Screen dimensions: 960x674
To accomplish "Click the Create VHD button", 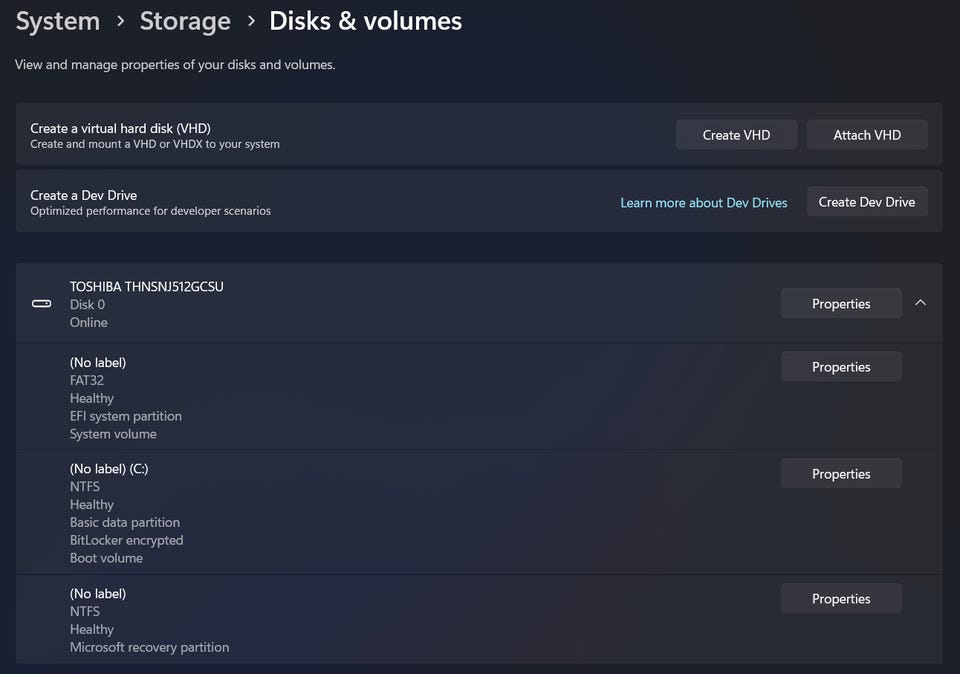I will pyautogui.click(x=736, y=135).
